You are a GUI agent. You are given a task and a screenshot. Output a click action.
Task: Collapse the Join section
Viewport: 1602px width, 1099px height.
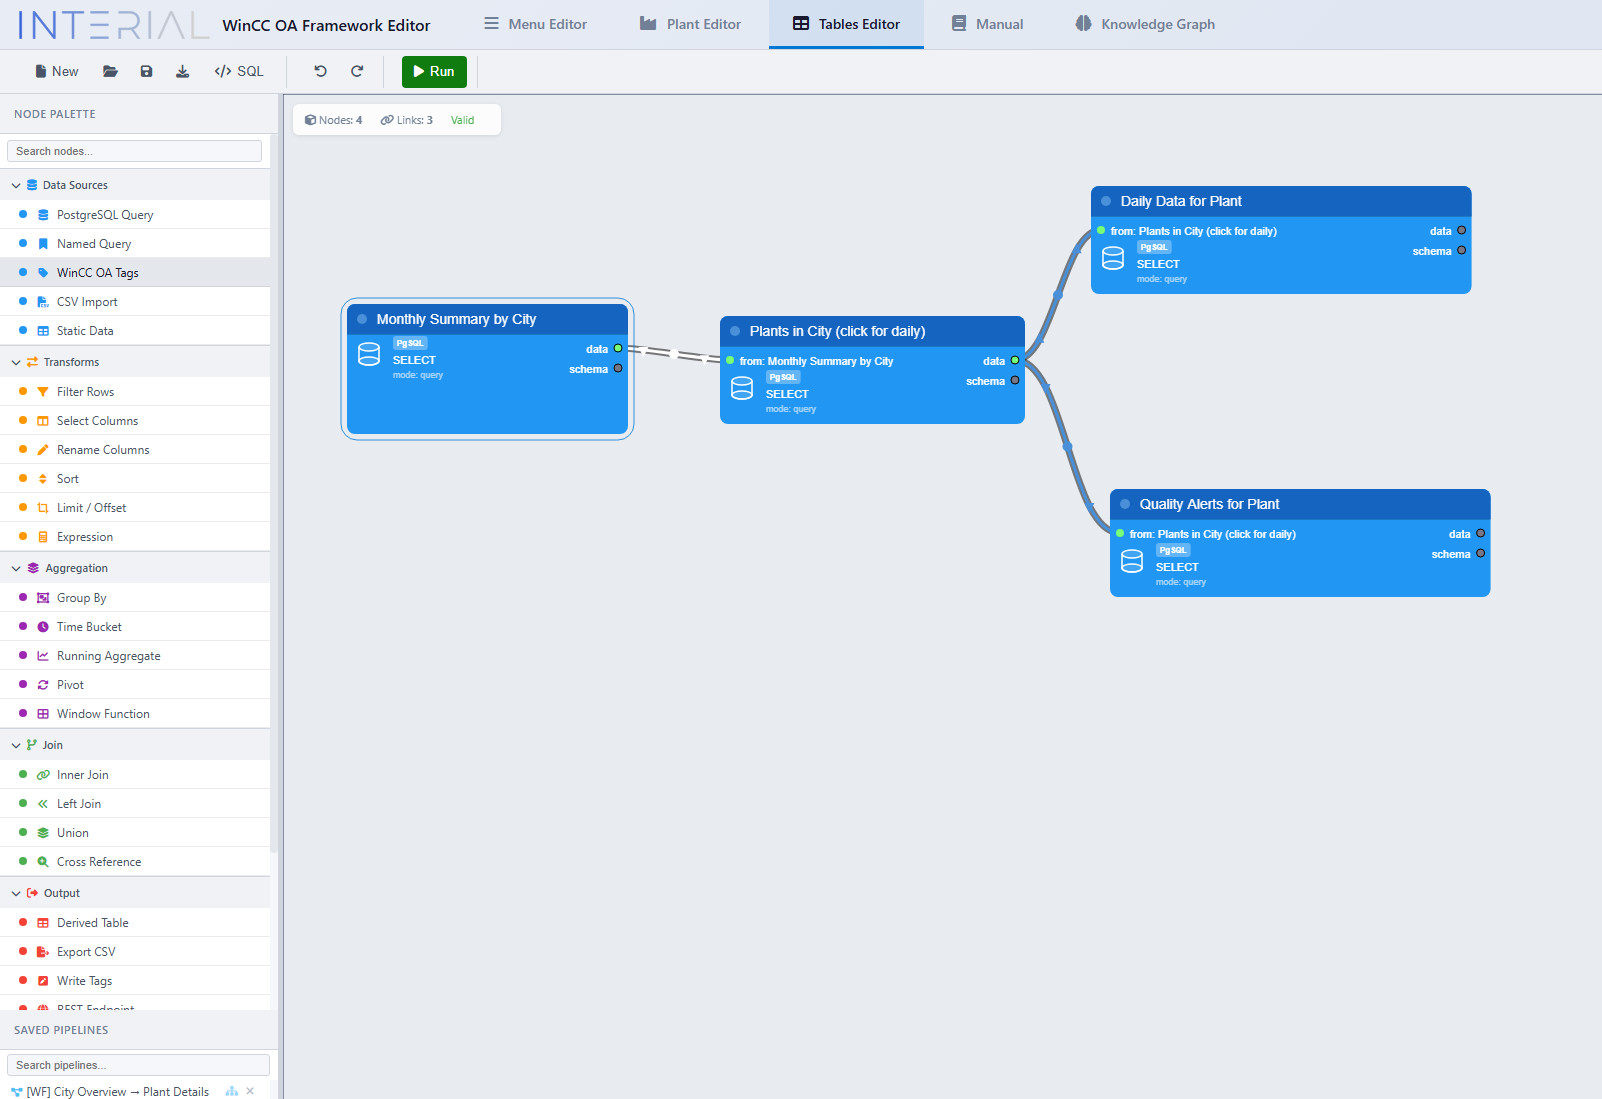click(16, 744)
